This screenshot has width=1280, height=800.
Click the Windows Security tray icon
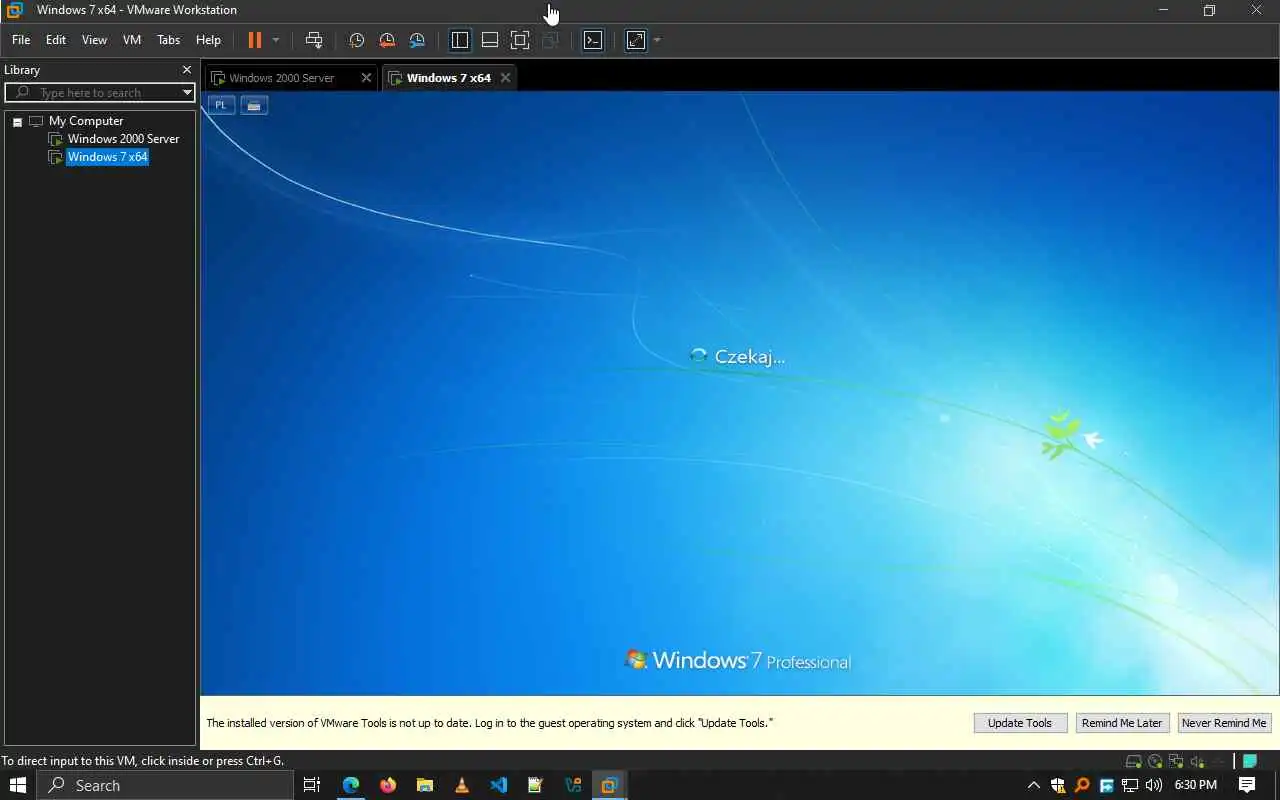[1058, 785]
